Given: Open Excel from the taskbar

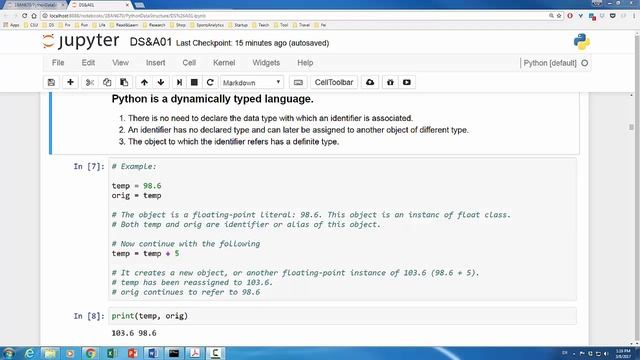Looking at the screenshot, I should 111,353.
